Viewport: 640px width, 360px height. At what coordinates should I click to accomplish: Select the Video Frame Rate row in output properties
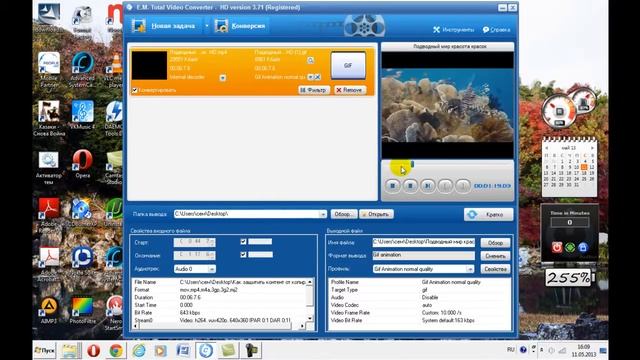(419, 313)
